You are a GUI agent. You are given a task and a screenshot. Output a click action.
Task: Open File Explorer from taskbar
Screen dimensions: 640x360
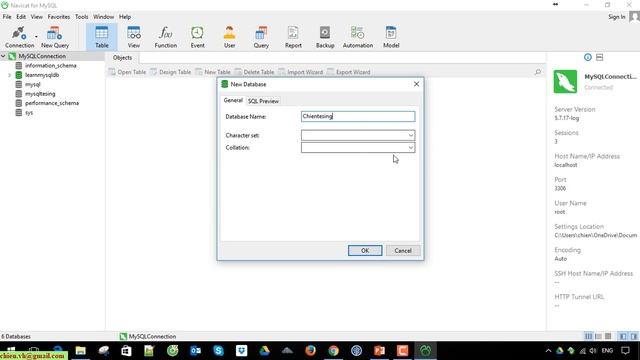[x=80, y=351]
